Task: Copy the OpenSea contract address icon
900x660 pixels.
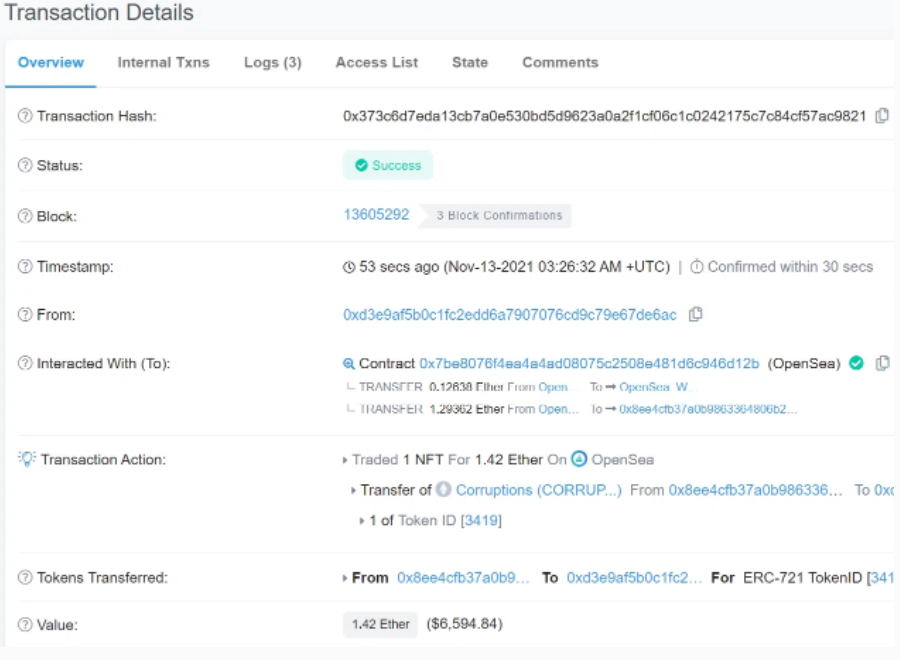Action: 882,363
